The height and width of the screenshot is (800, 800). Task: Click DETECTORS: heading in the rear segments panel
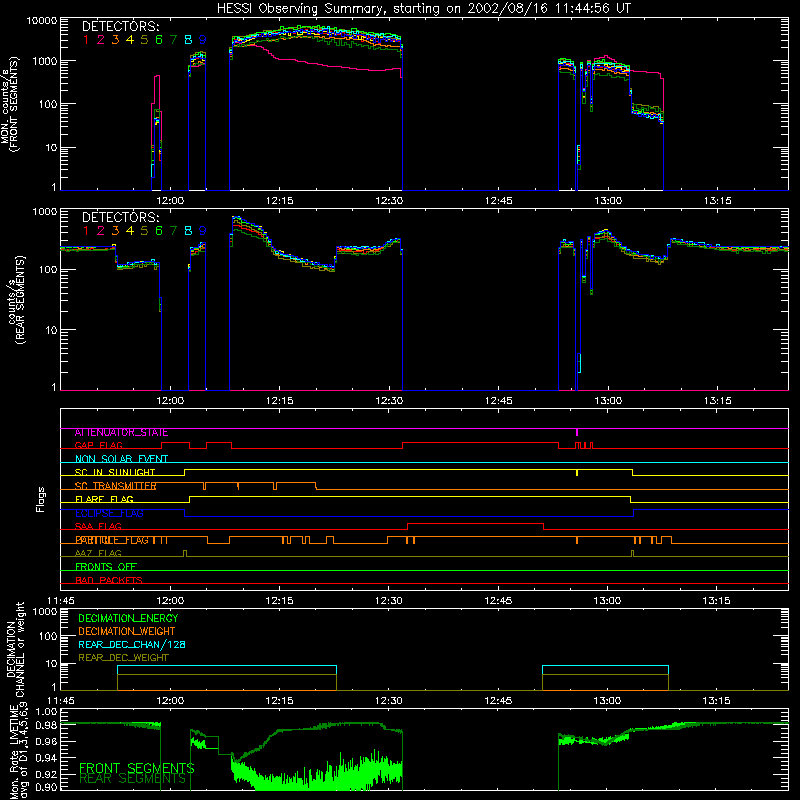120,217
